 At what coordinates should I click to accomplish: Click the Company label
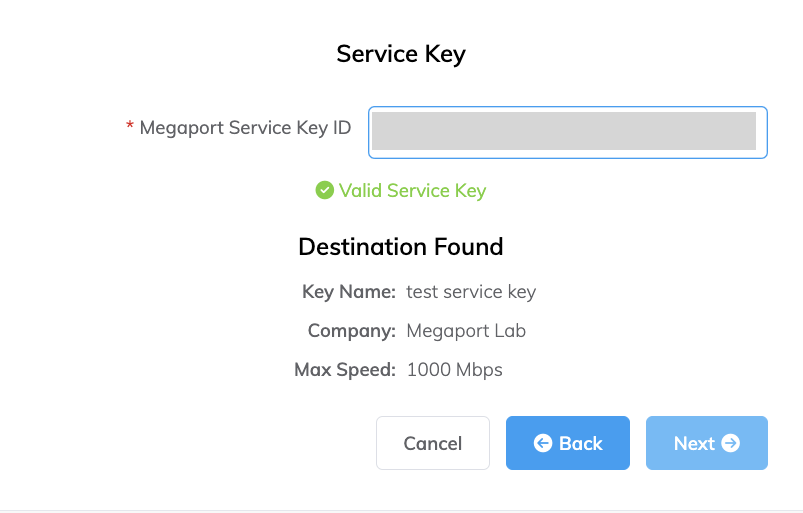tap(352, 331)
